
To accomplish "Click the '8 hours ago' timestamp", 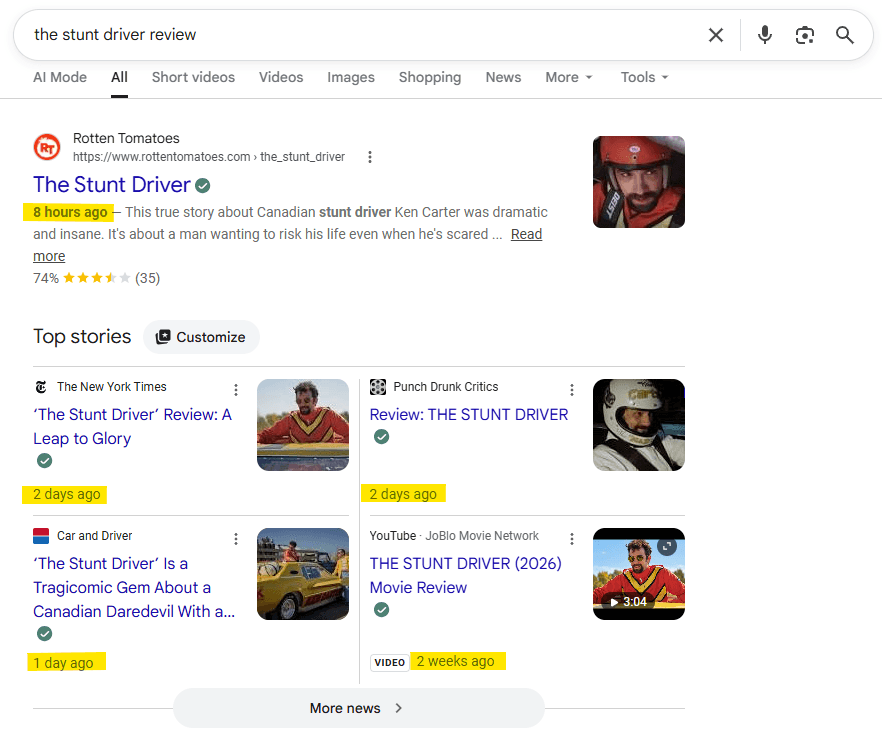I will point(70,212).
